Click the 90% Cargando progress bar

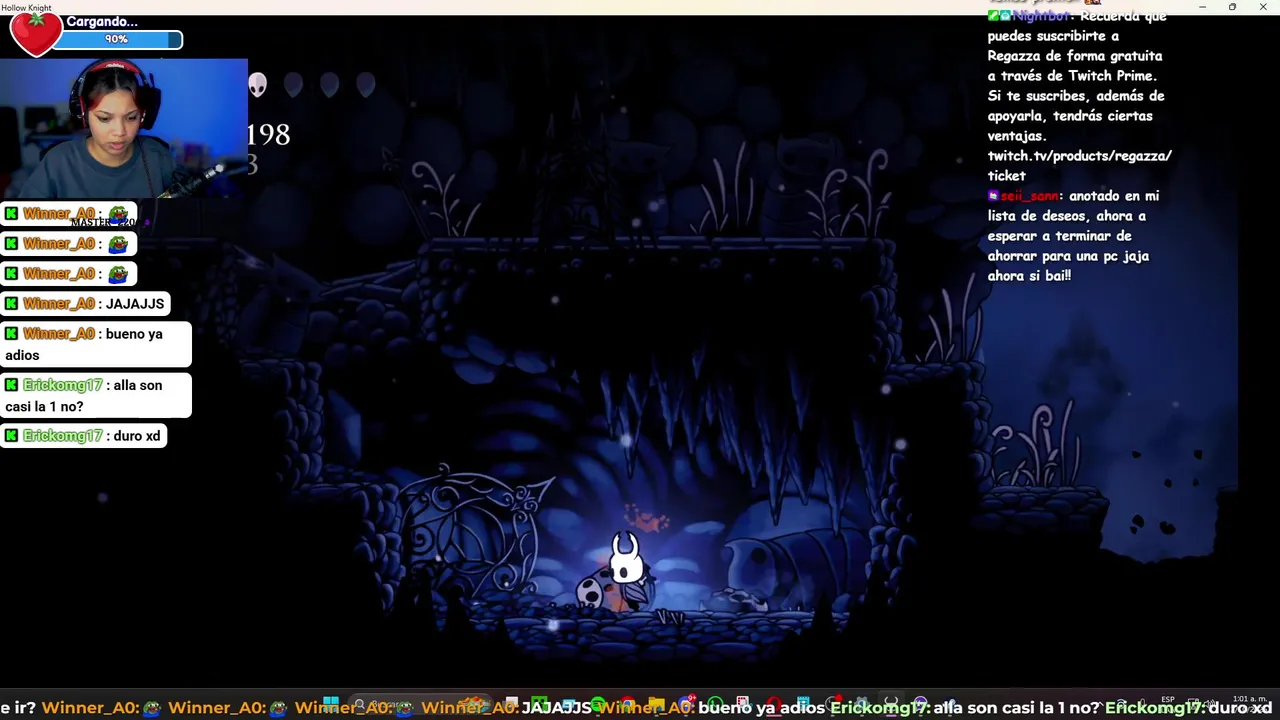click(x=118, y=39)
